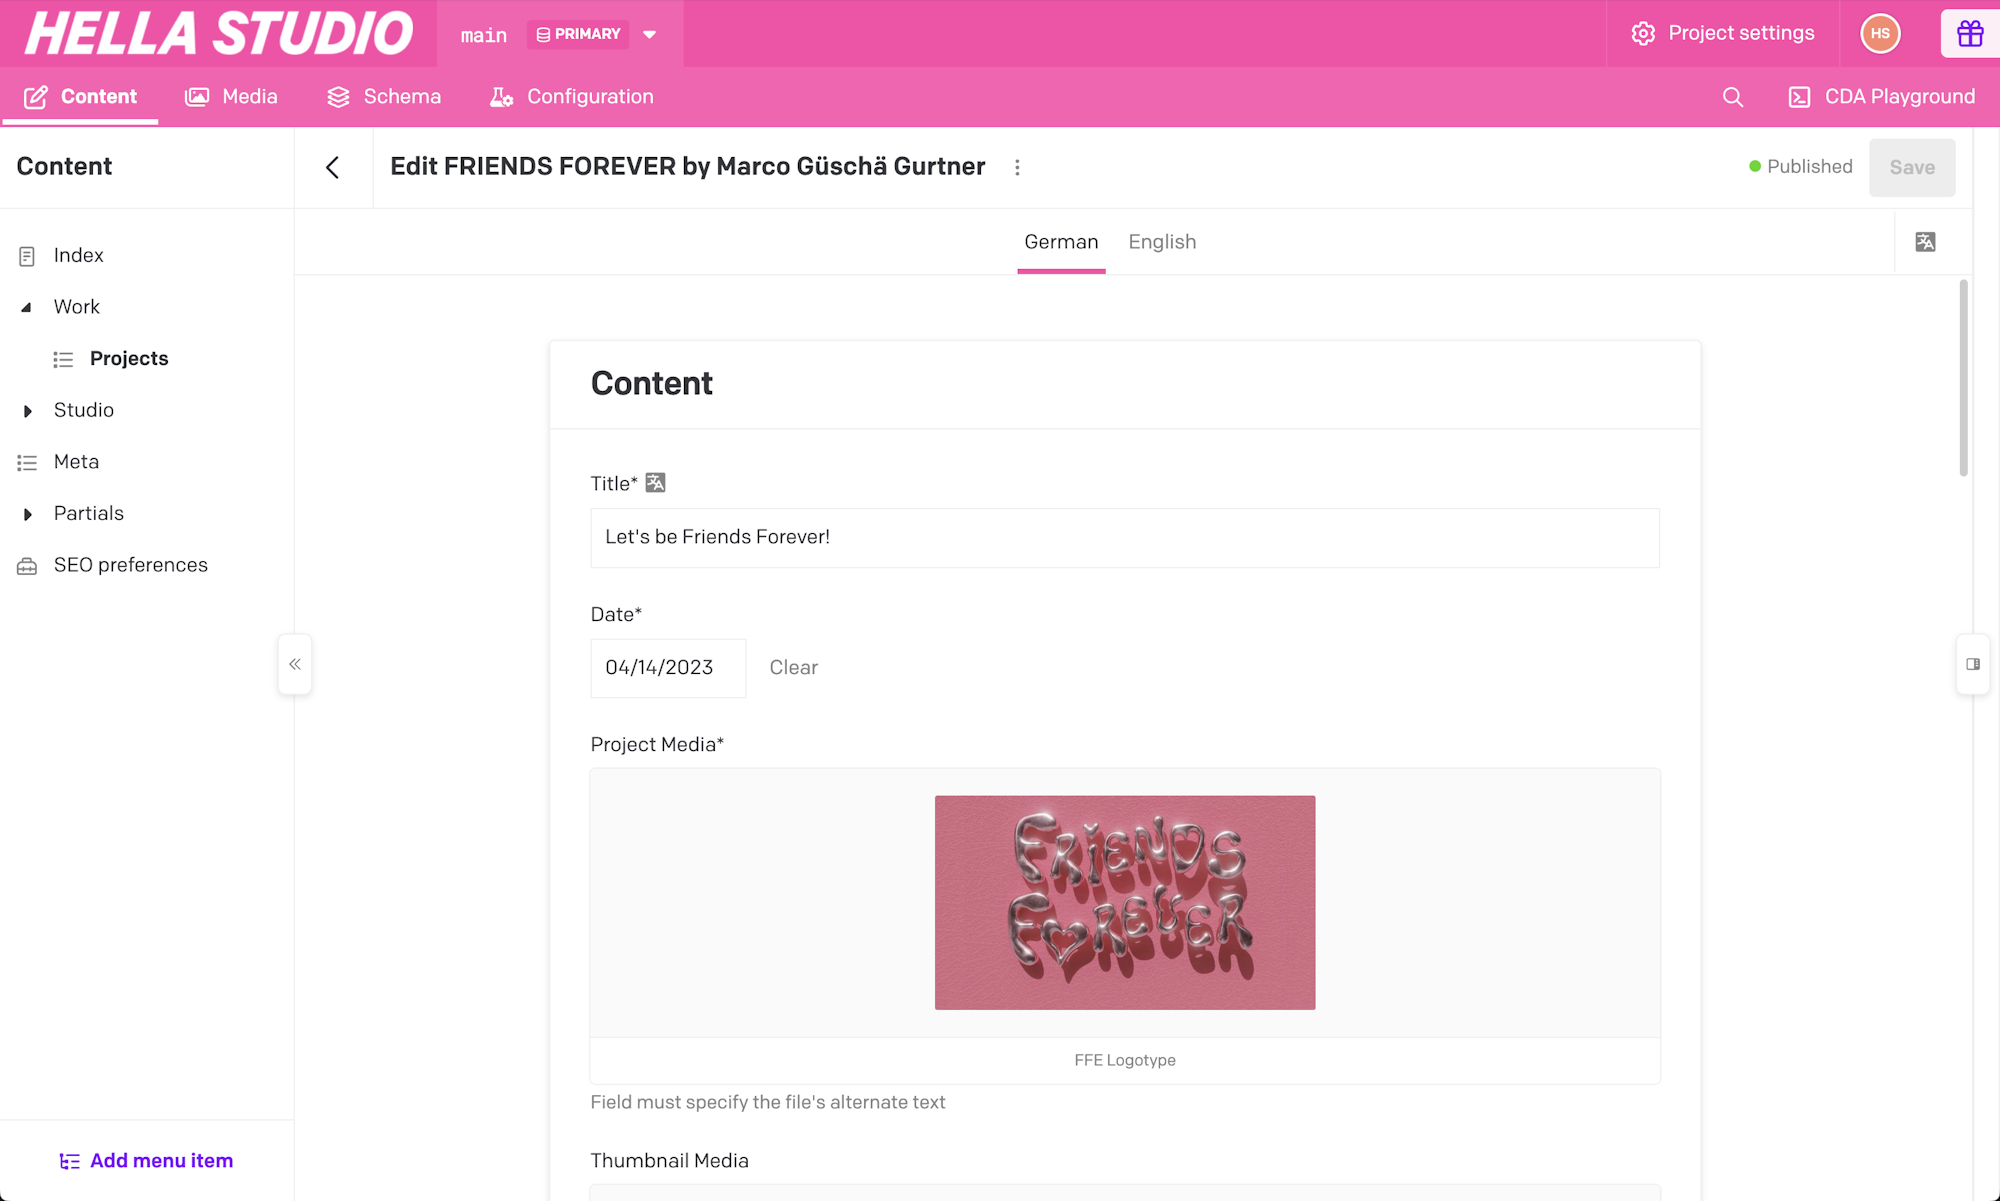Click the search magnifier icon
The image size is (2000, 1201).
coord(1733,97)
